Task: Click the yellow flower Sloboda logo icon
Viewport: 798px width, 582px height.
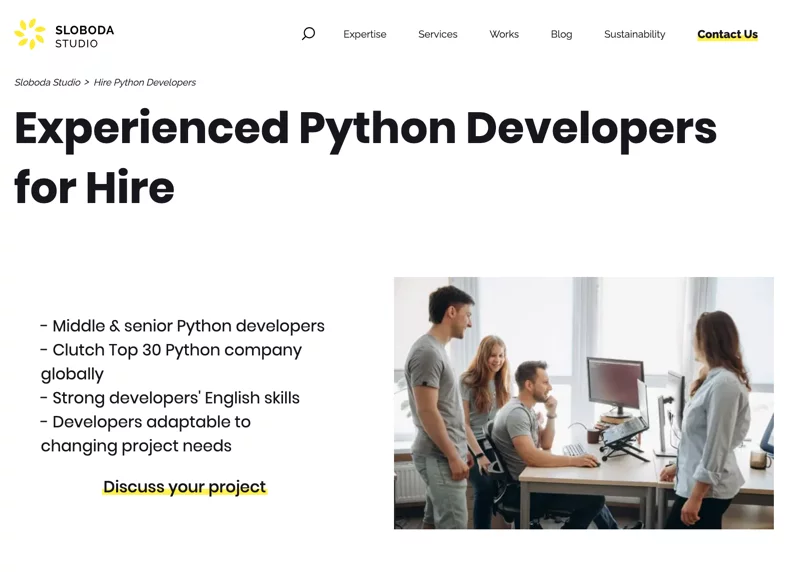Action: 30,34
